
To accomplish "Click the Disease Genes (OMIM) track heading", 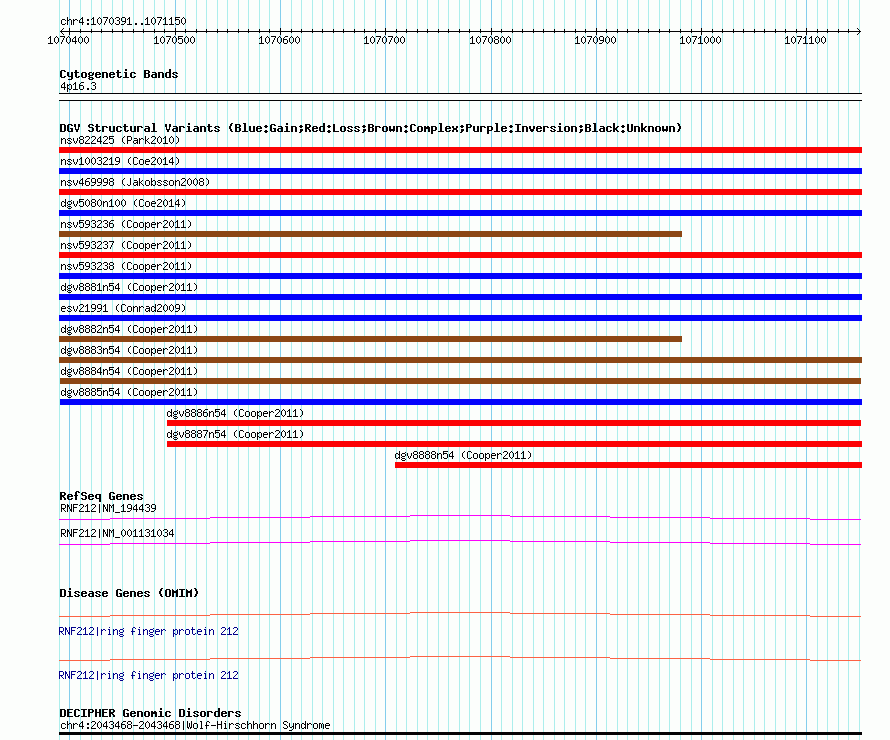I will click(129, 593).
